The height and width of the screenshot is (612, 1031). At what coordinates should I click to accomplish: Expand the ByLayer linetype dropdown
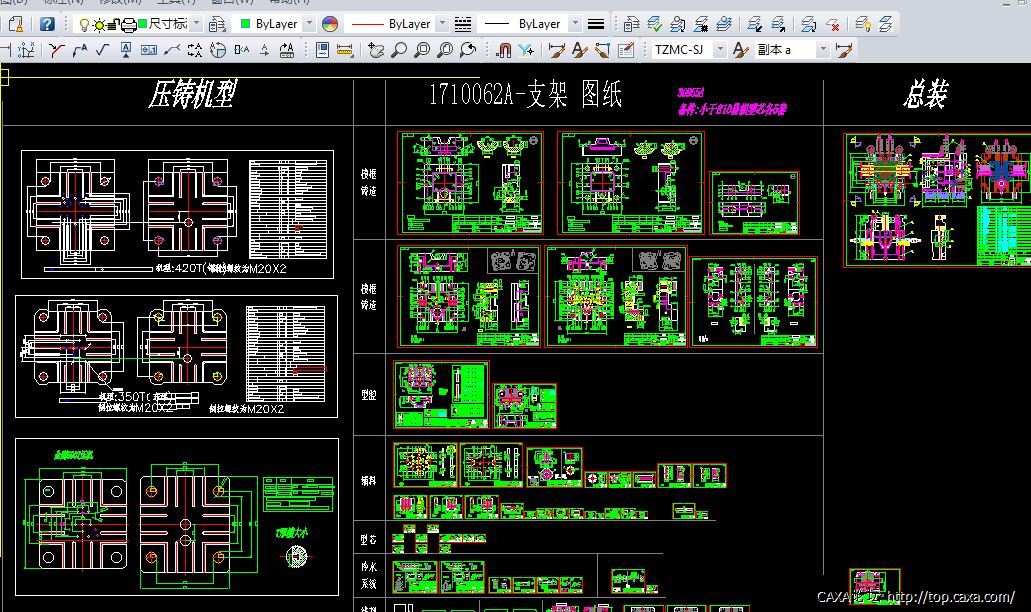click(441, 23)
